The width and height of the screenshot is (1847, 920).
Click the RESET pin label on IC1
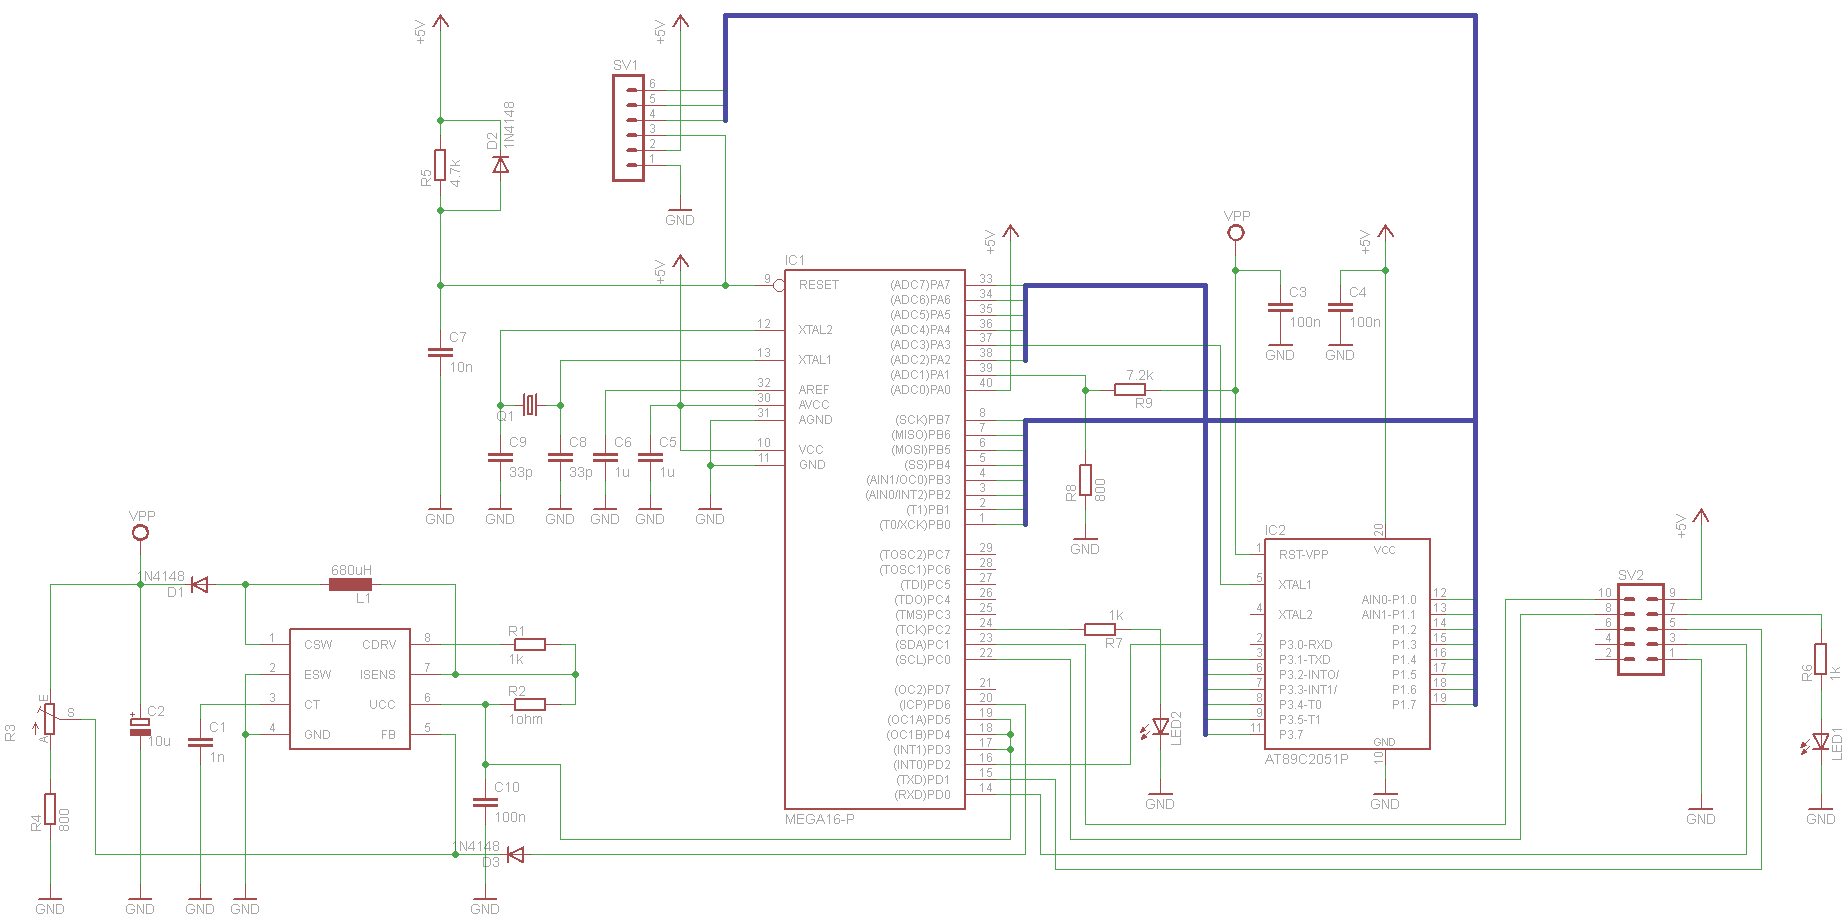pos(819,285)
